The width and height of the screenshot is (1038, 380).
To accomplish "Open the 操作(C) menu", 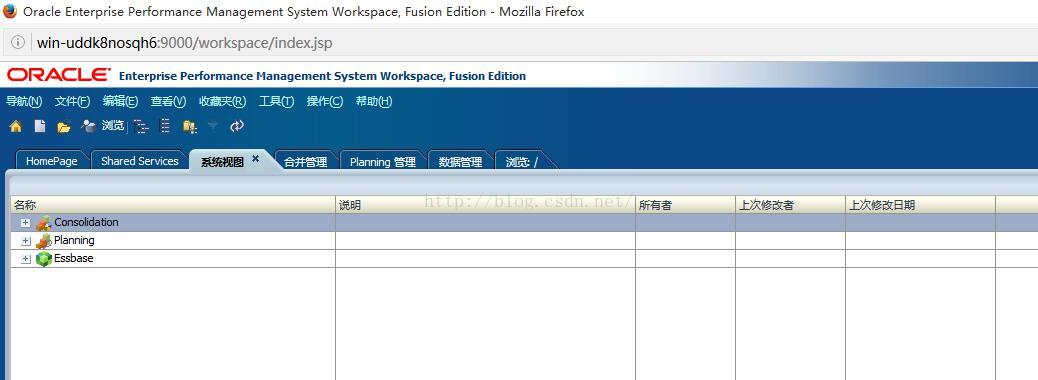I will click(x=325, y=101).
